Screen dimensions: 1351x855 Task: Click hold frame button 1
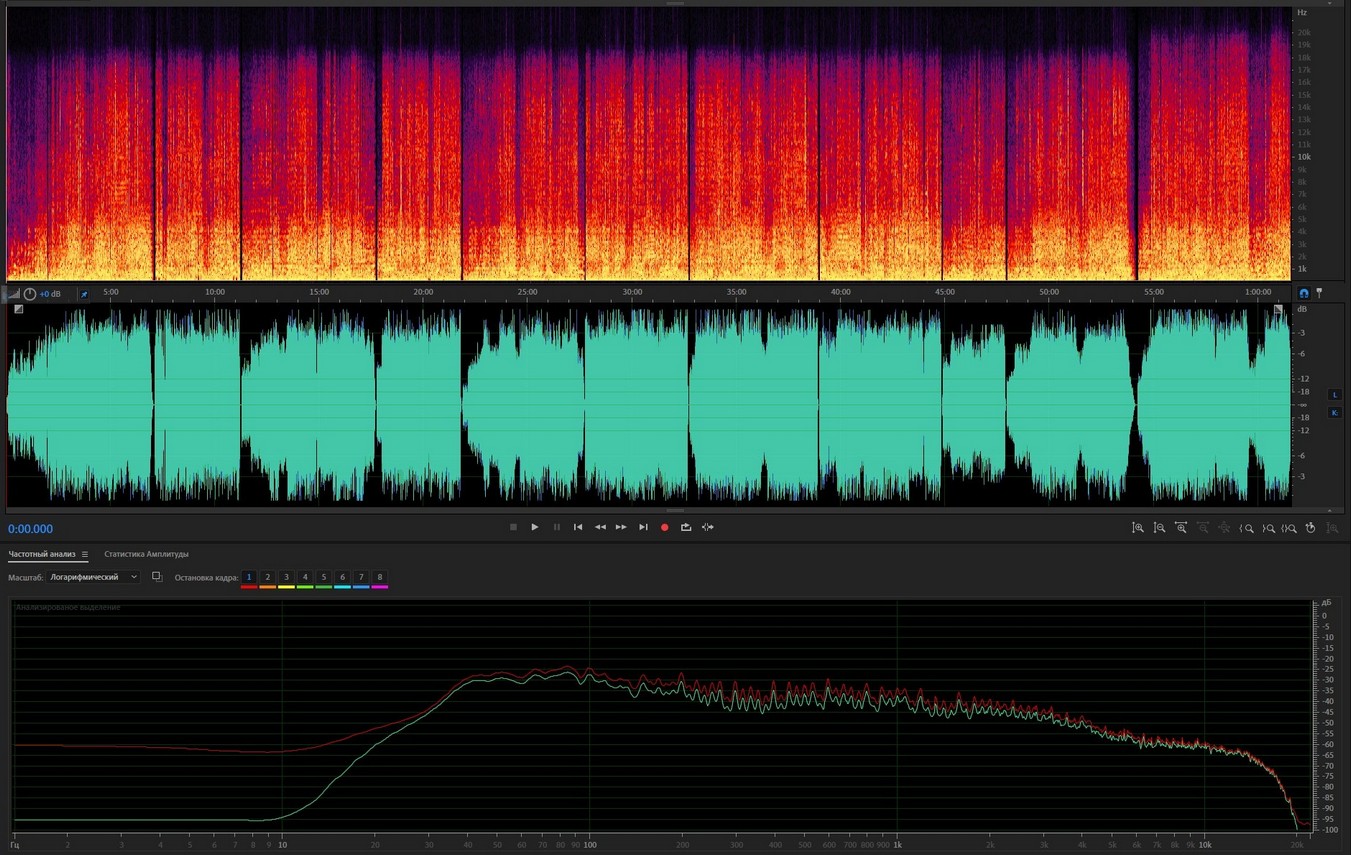click(x=249, y=577)
